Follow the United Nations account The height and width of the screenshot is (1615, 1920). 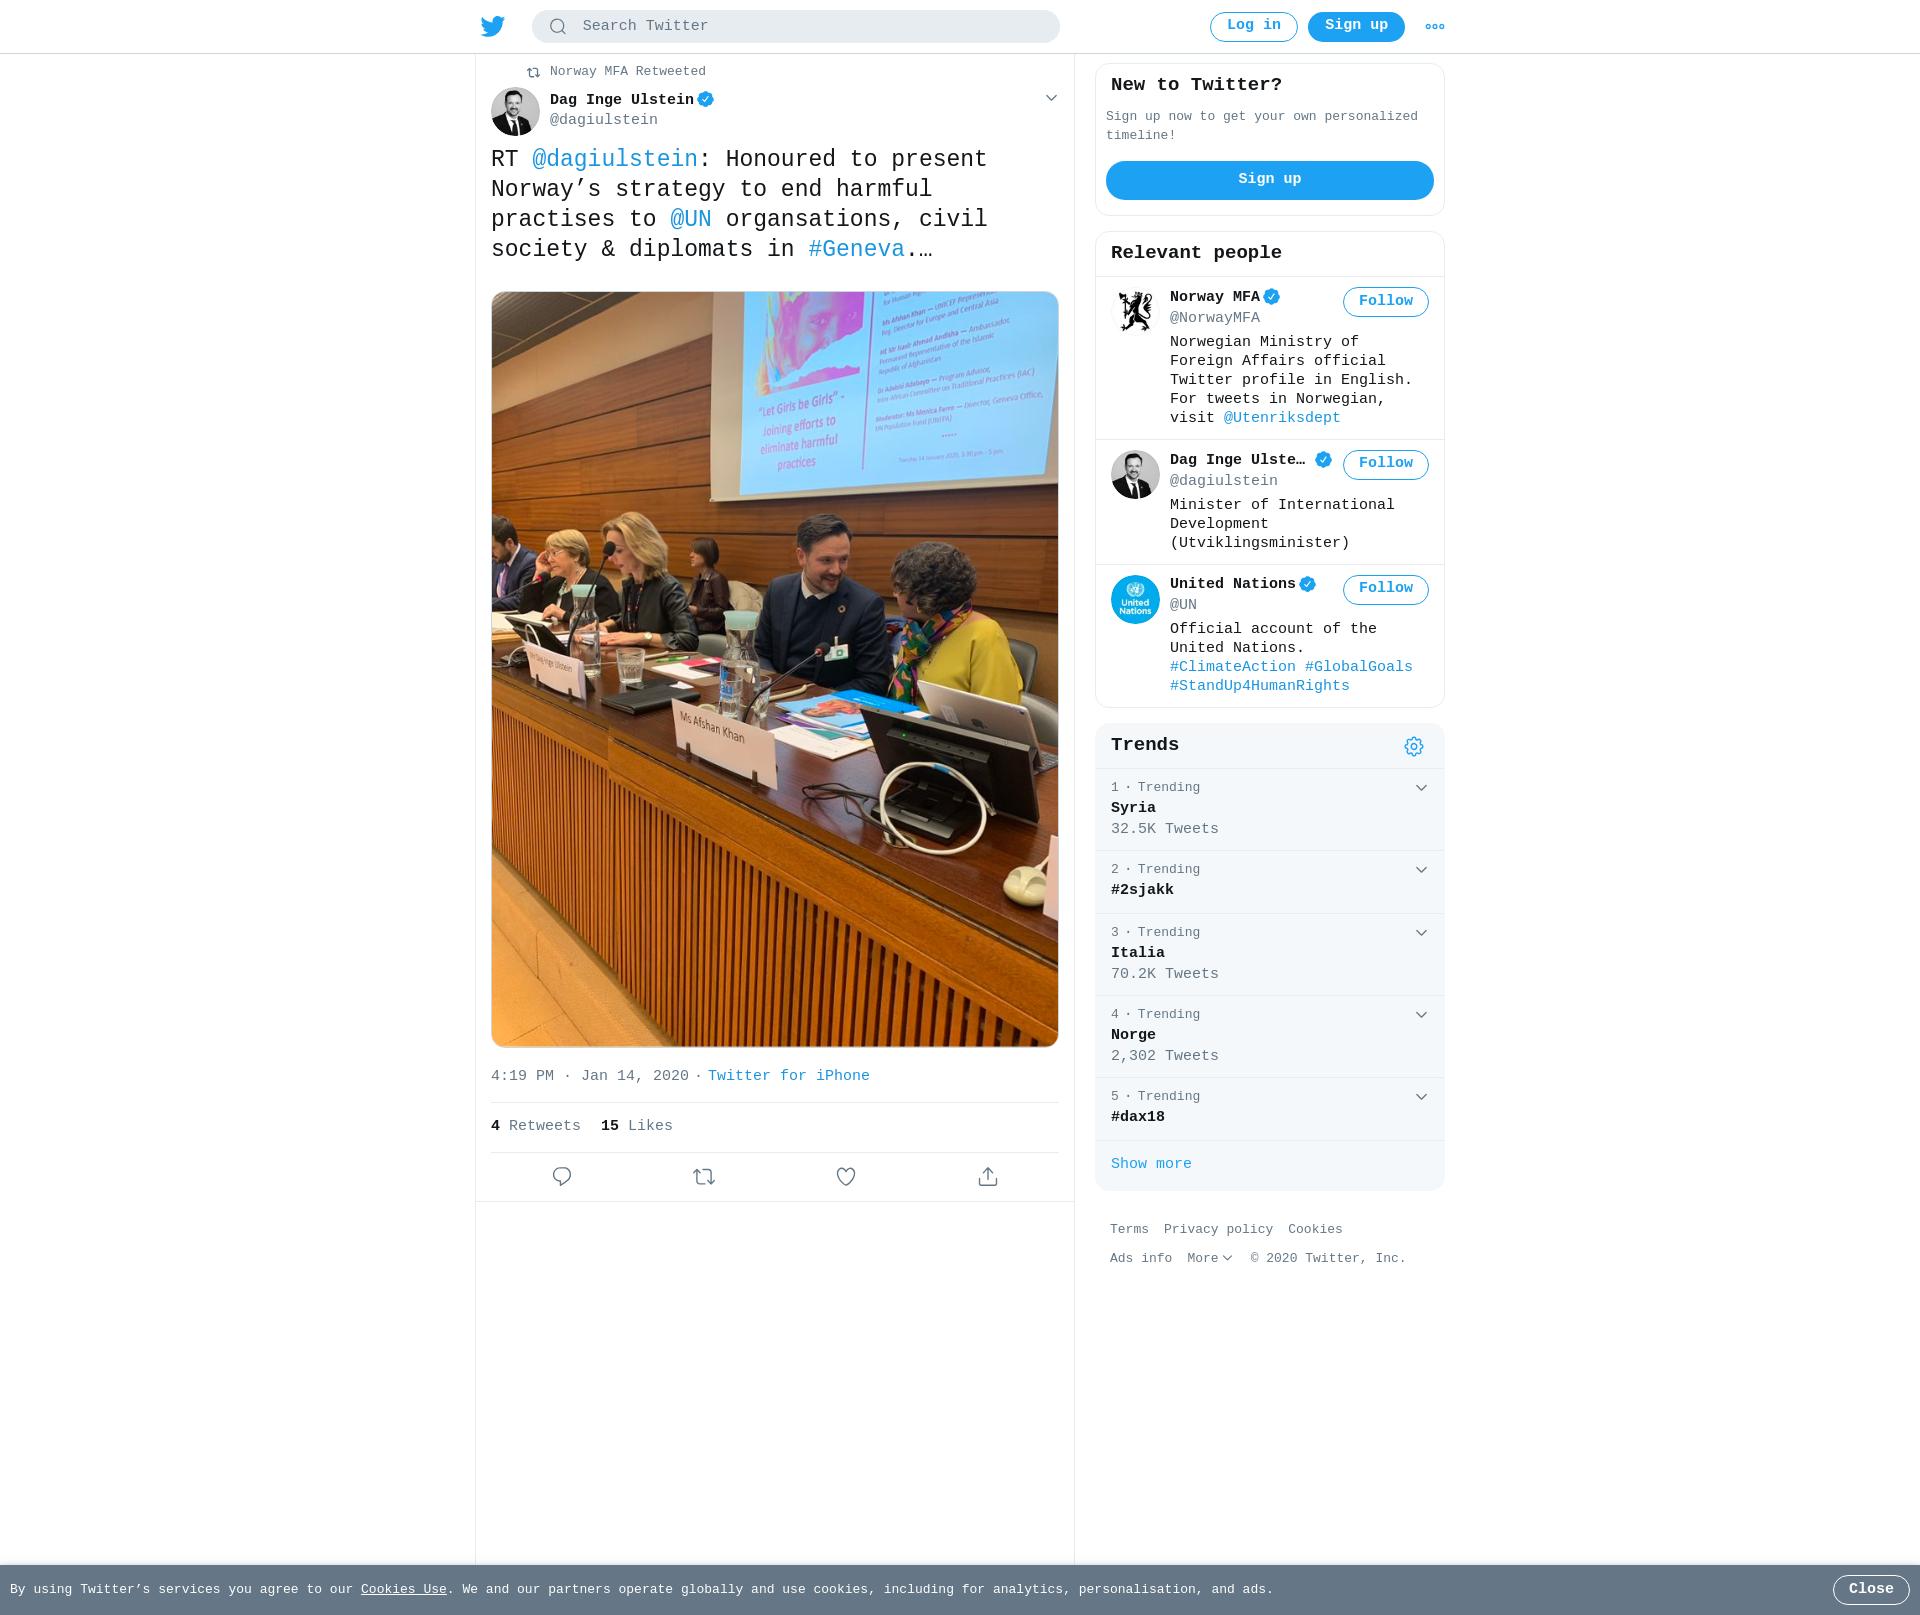pyautogui.click(x=1386, y=589)
